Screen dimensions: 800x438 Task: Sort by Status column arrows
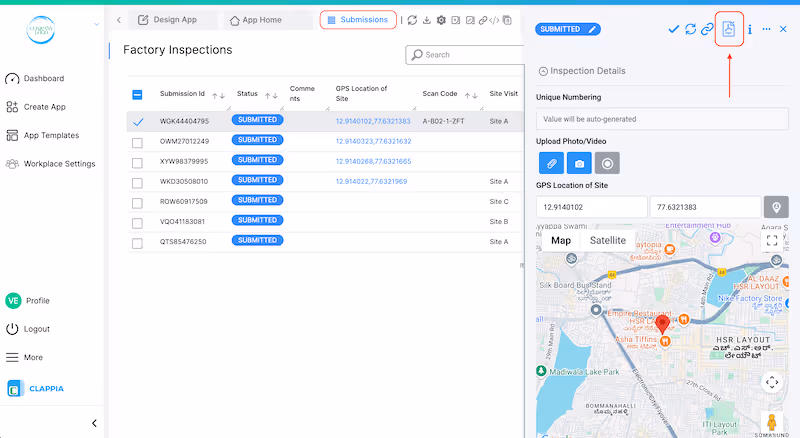coord(271,96)
